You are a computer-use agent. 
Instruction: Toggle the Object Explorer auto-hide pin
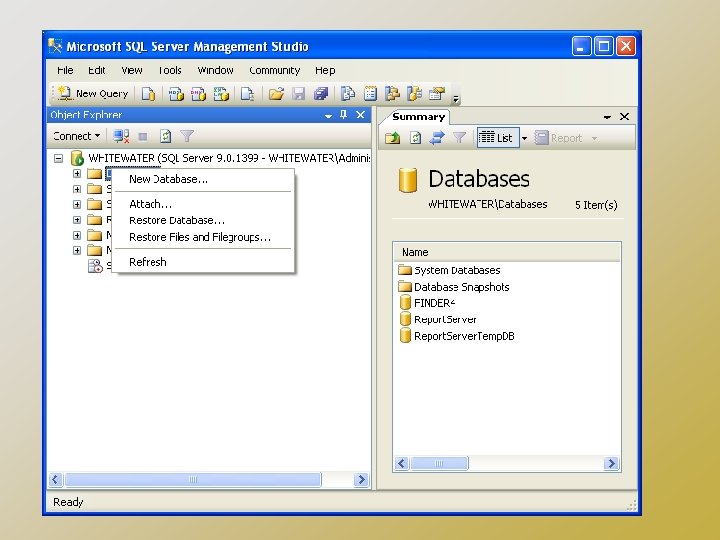tap(343, 115)
